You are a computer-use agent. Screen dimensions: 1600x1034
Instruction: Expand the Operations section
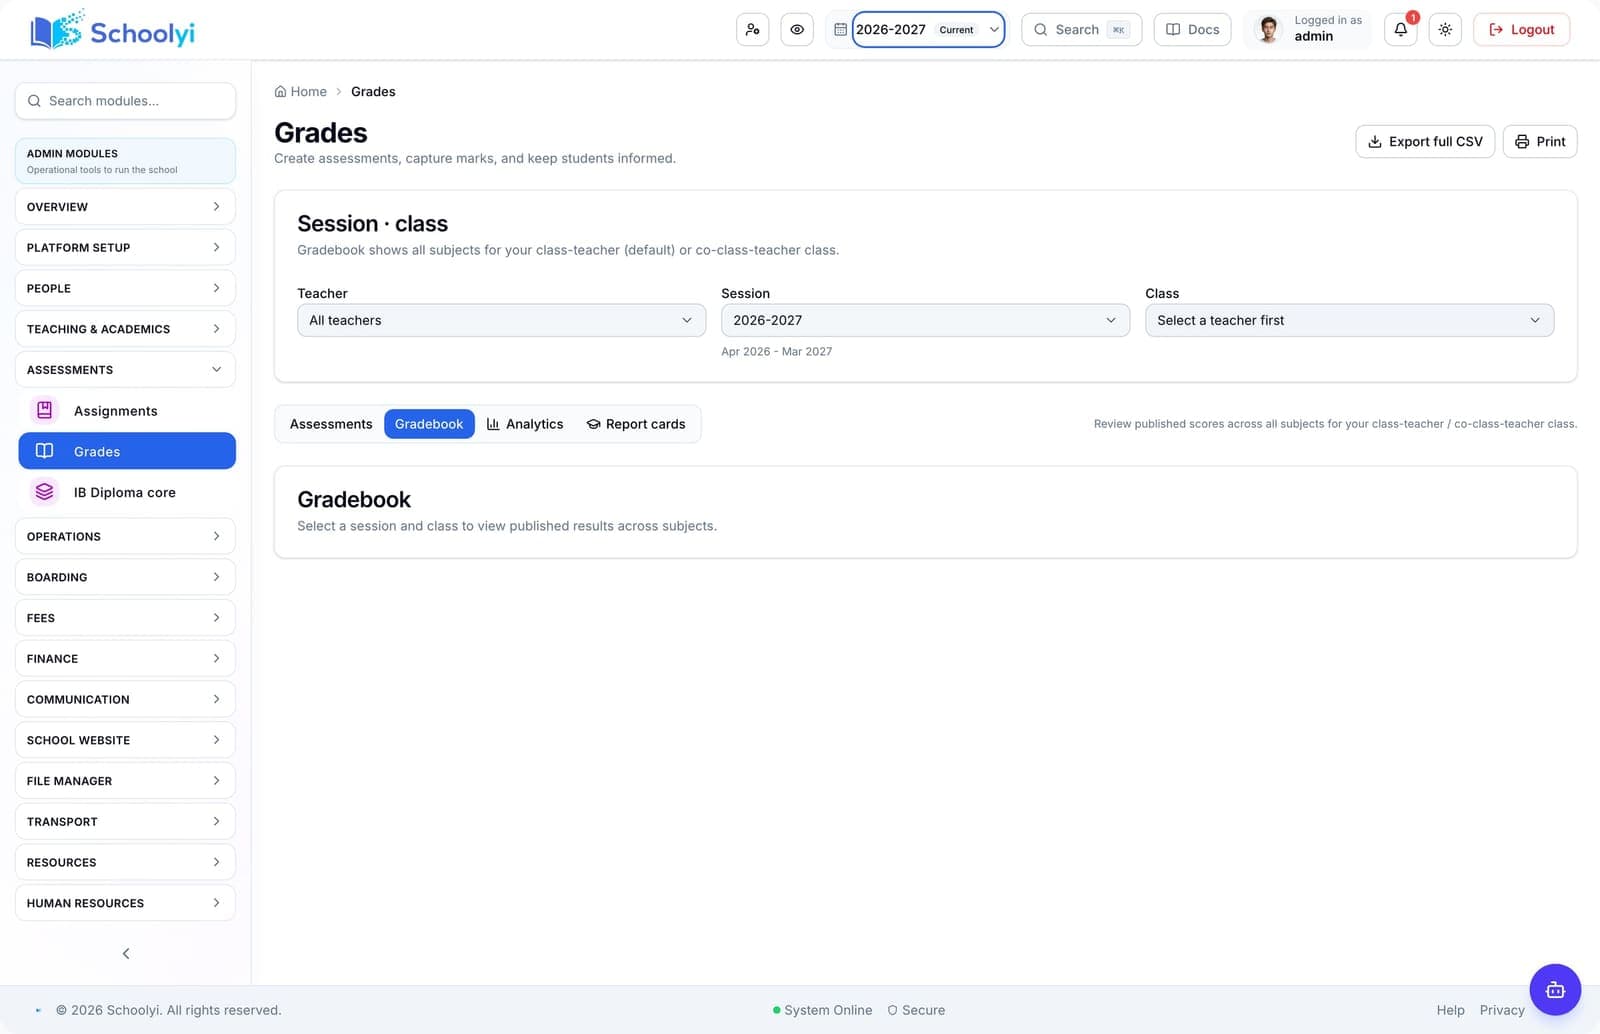point(125,536)
